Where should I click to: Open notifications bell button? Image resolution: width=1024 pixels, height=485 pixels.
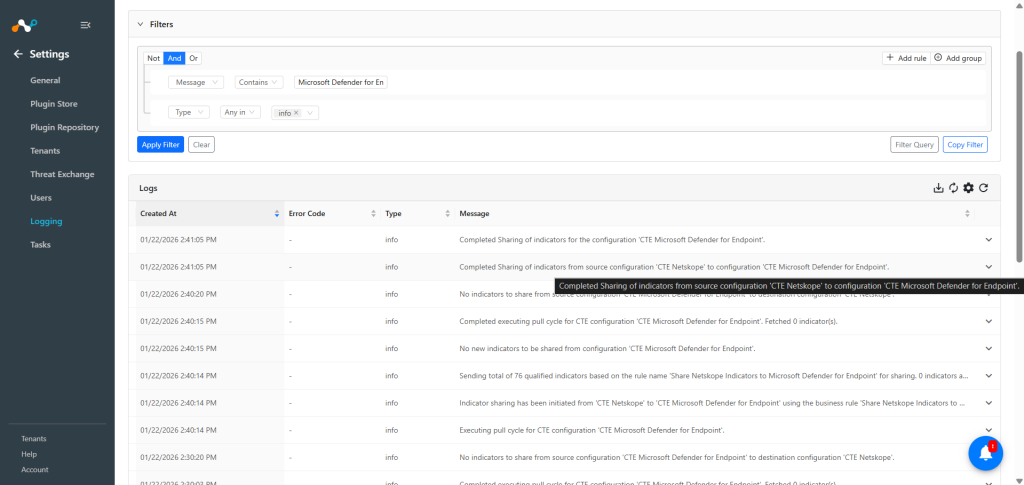985,454
